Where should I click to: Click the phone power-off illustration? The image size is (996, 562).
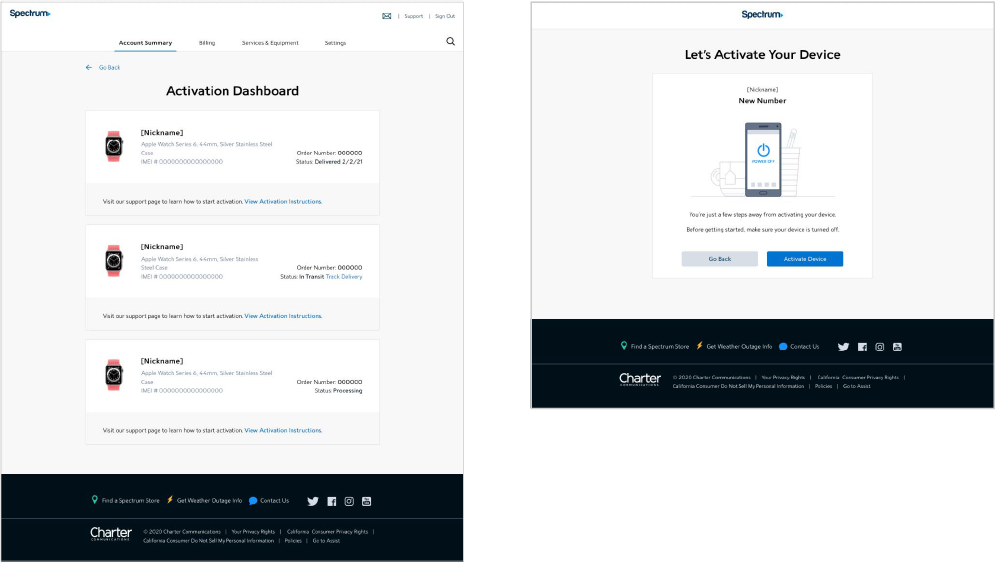coord(763,159)
